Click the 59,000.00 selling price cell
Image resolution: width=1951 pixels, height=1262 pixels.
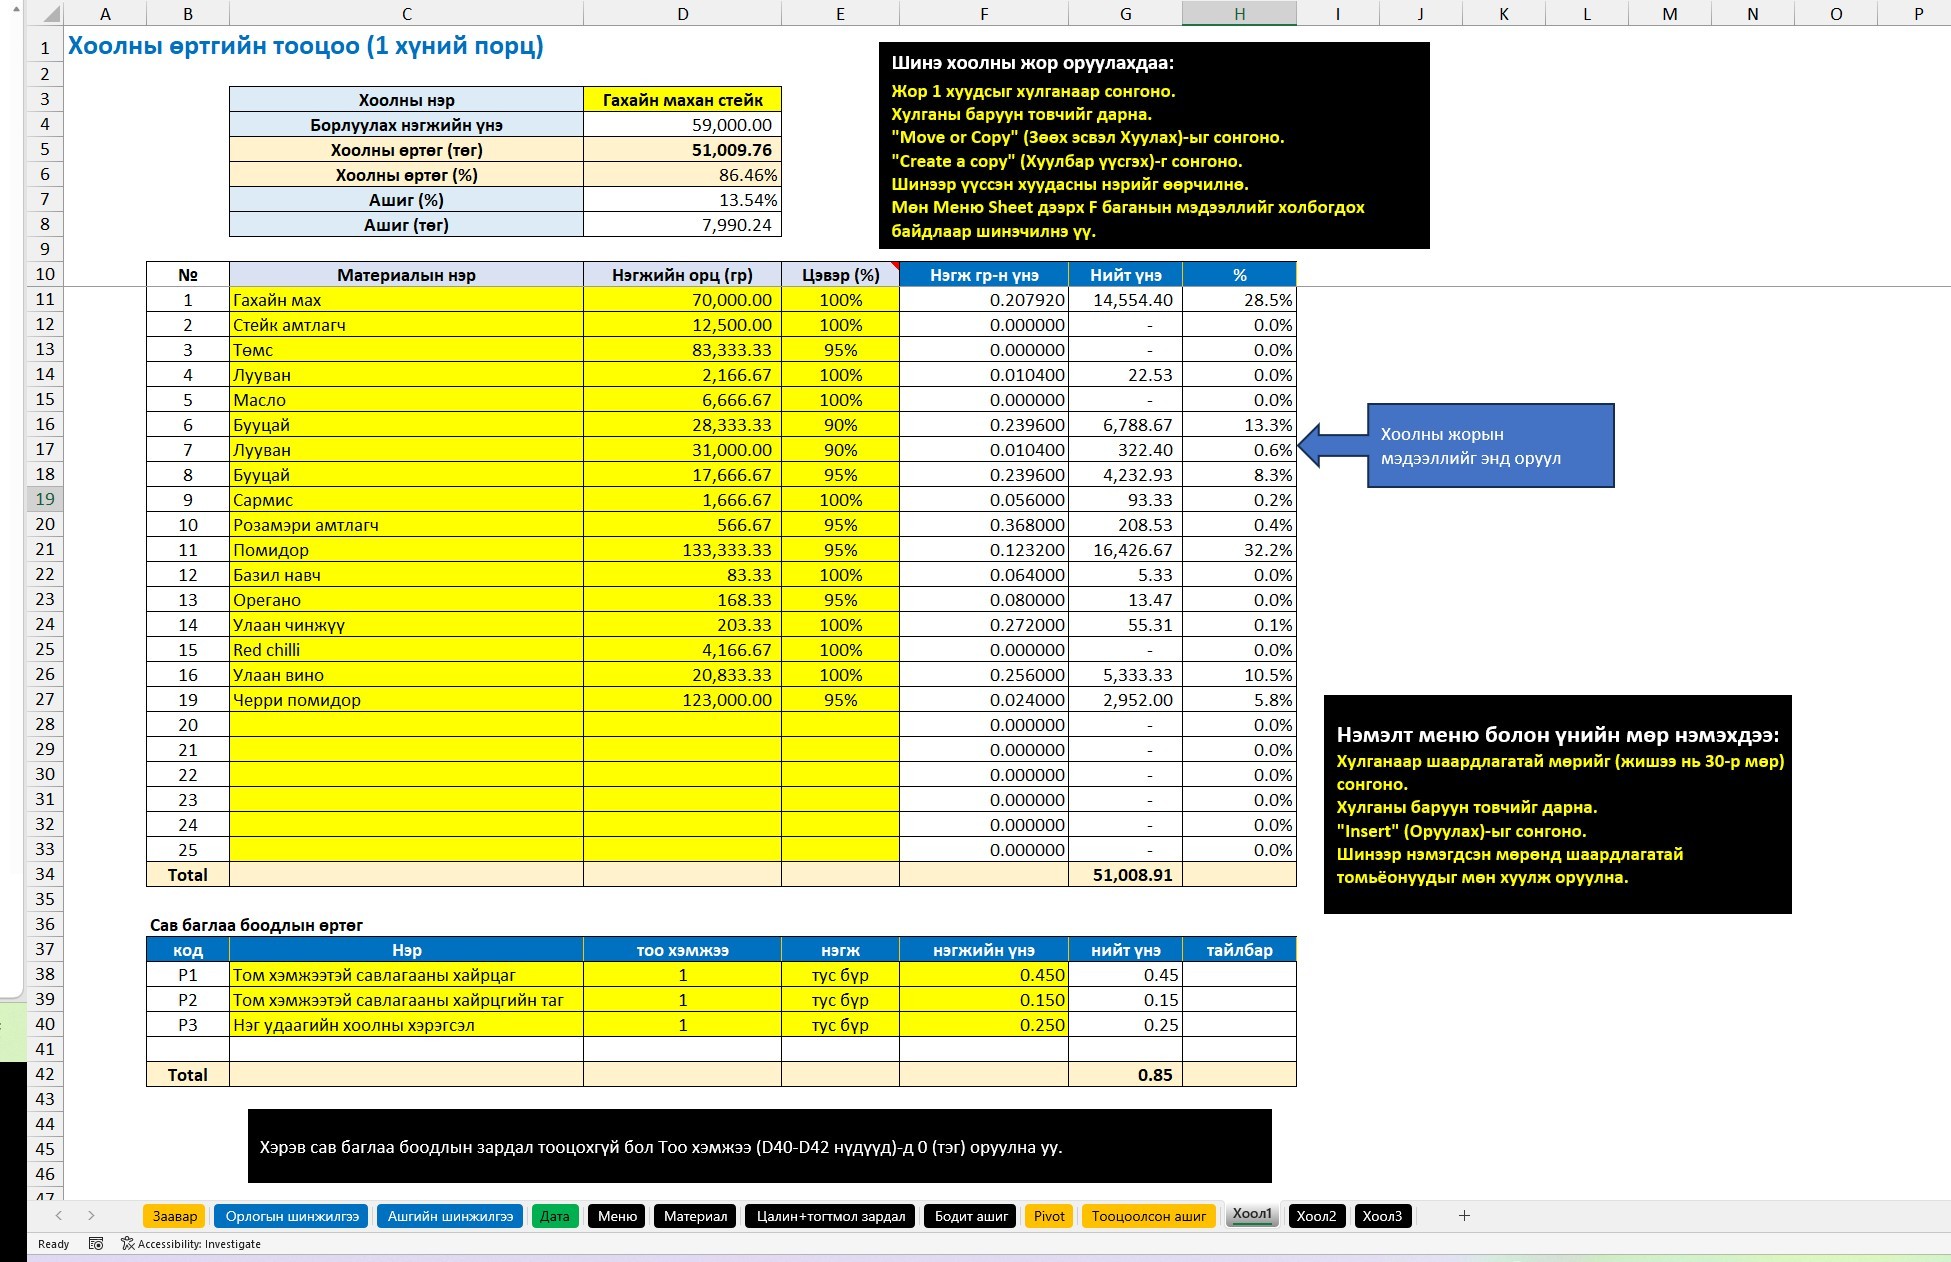coord(682,125)
